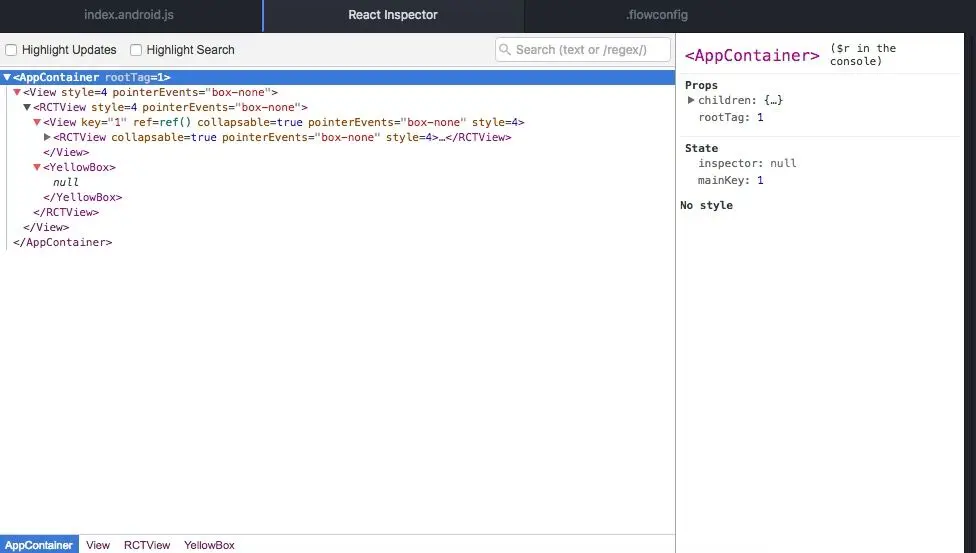Collapse the View key="1" node arrow

coord(37,122)
